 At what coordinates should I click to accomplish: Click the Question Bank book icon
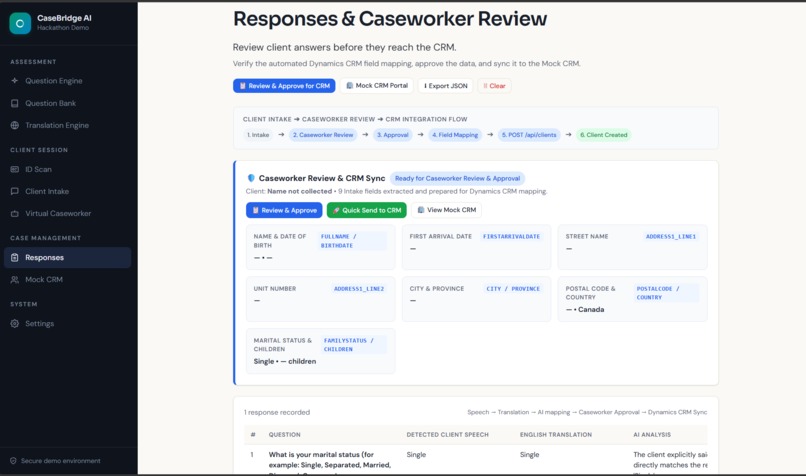tap(14, 103)
